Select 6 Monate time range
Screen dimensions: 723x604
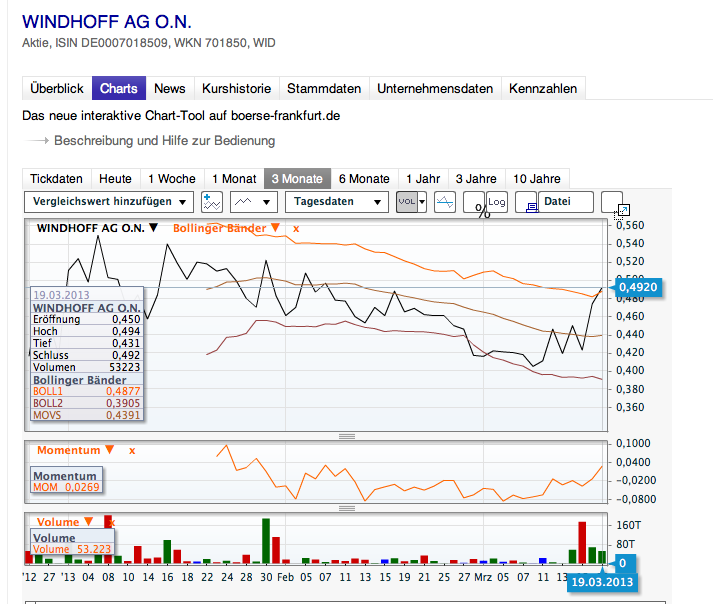click(364, 178)
